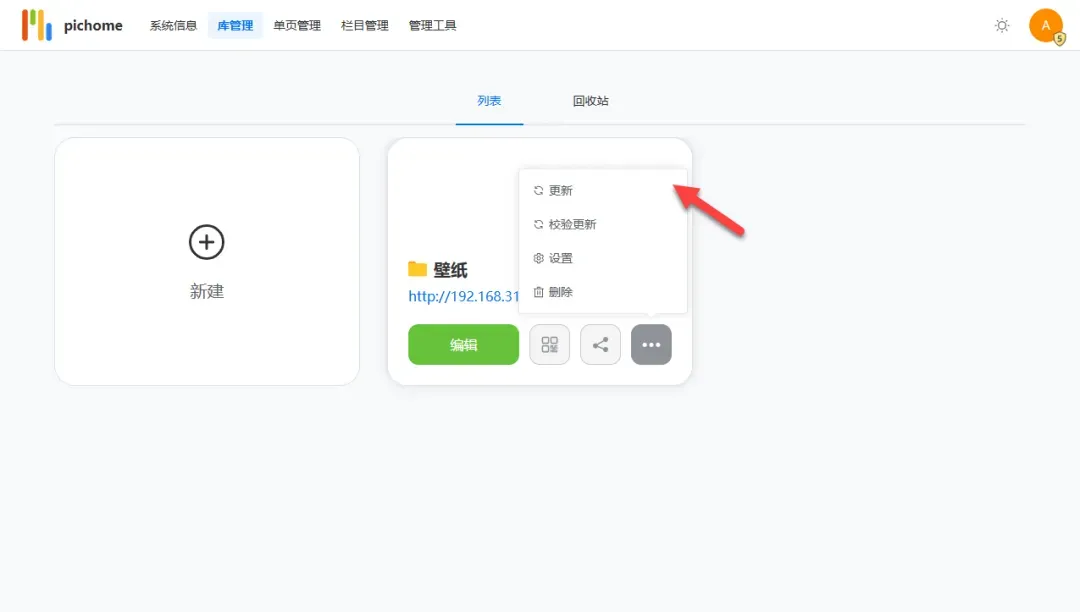Open 栏目管理 in top navigation
The height and width of the screenshot is (612, 1080).
pyautogui.click(x=364, y=25)
